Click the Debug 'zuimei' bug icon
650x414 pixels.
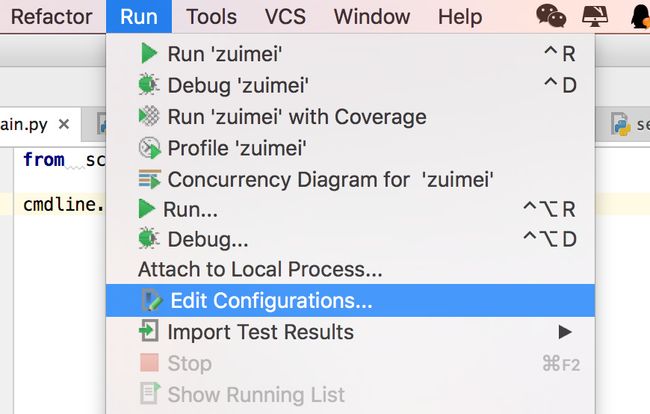click(148, 85)
